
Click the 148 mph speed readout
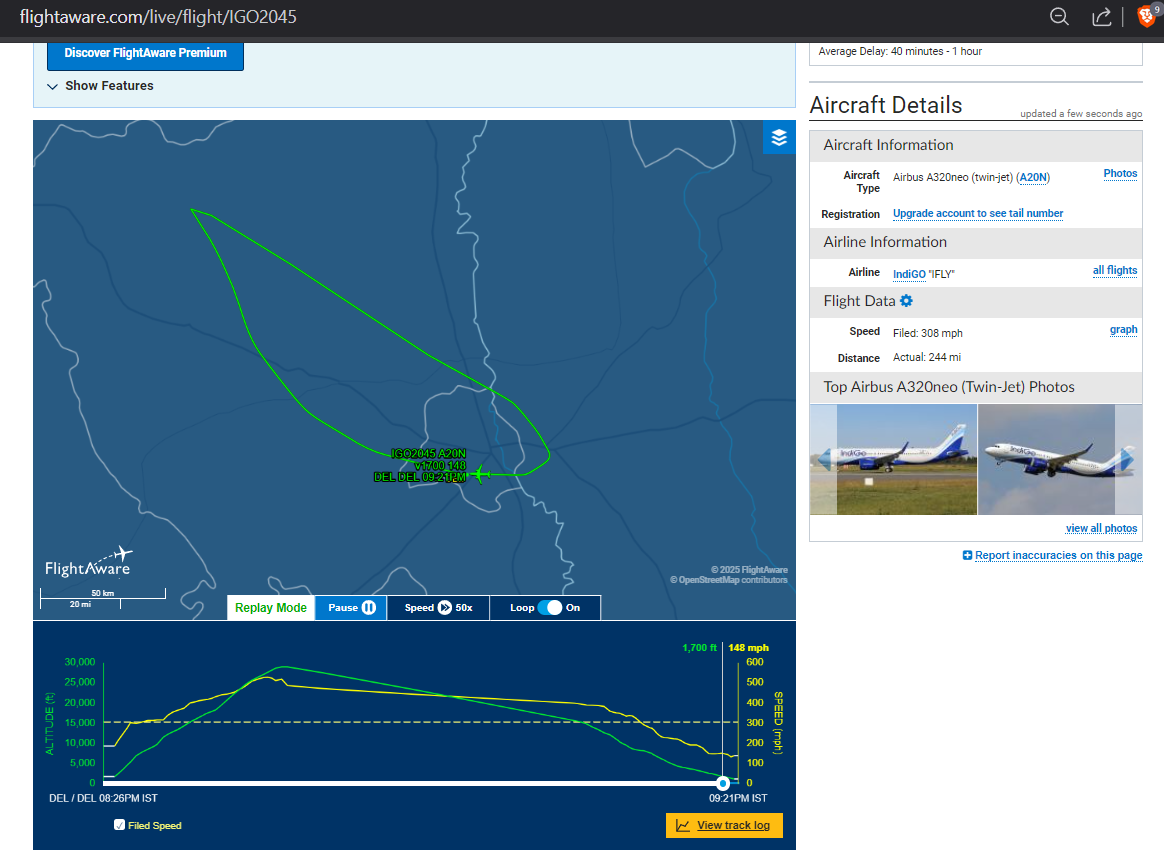748,648
